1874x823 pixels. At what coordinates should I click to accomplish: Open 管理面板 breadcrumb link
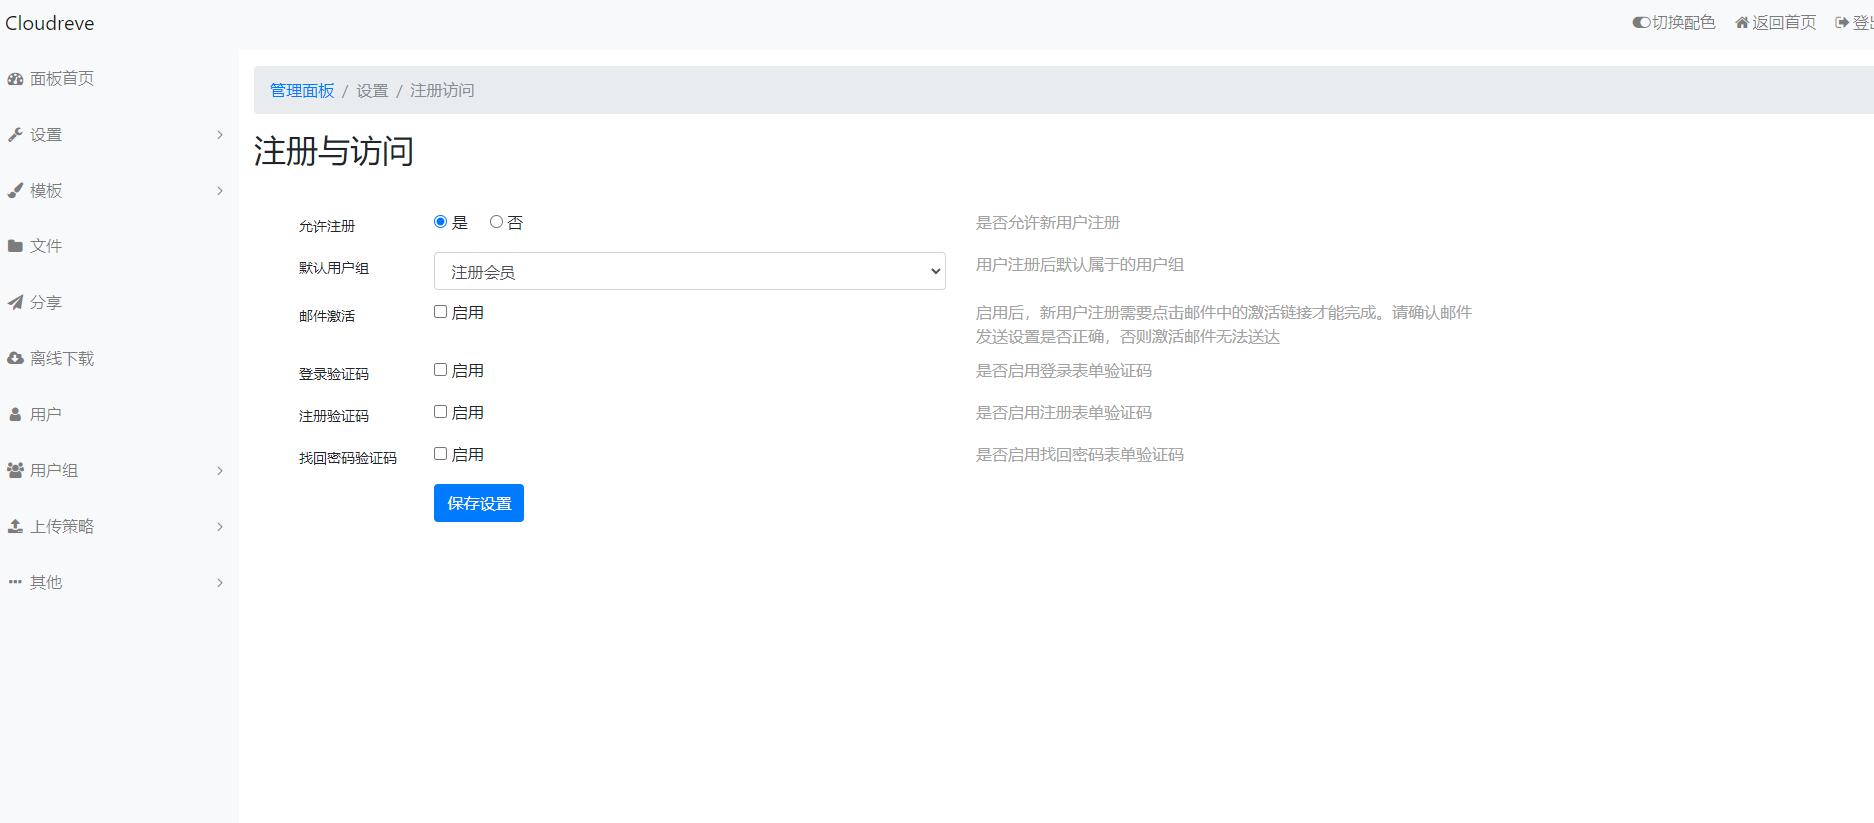point(302,91)
